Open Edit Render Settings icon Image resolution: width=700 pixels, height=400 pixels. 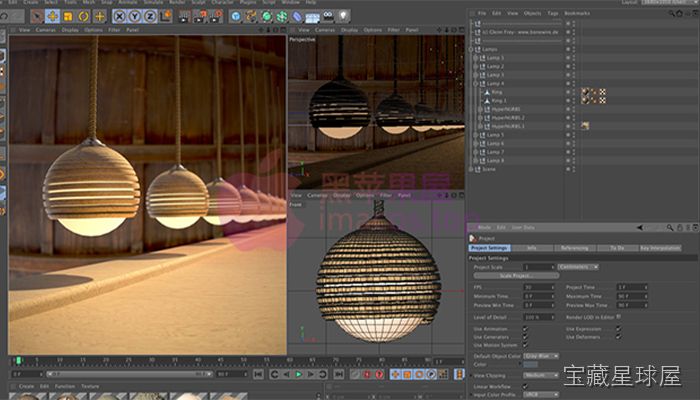point(216,17)
